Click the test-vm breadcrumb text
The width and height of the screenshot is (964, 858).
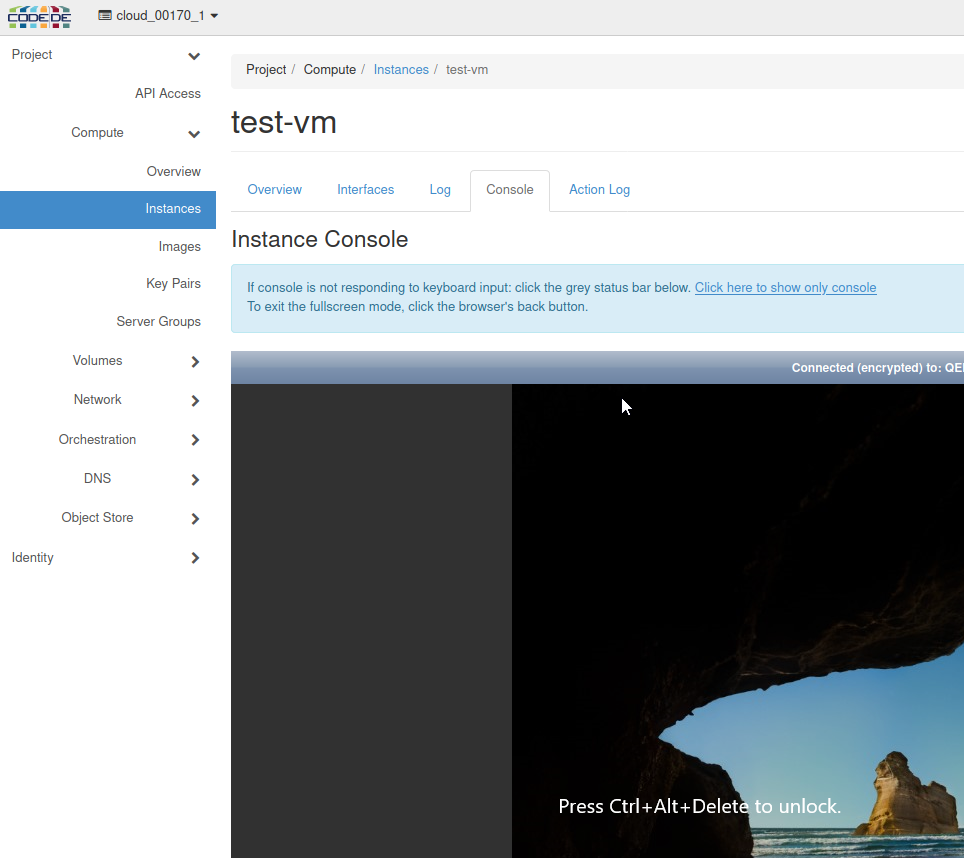[x=467, y=69]
